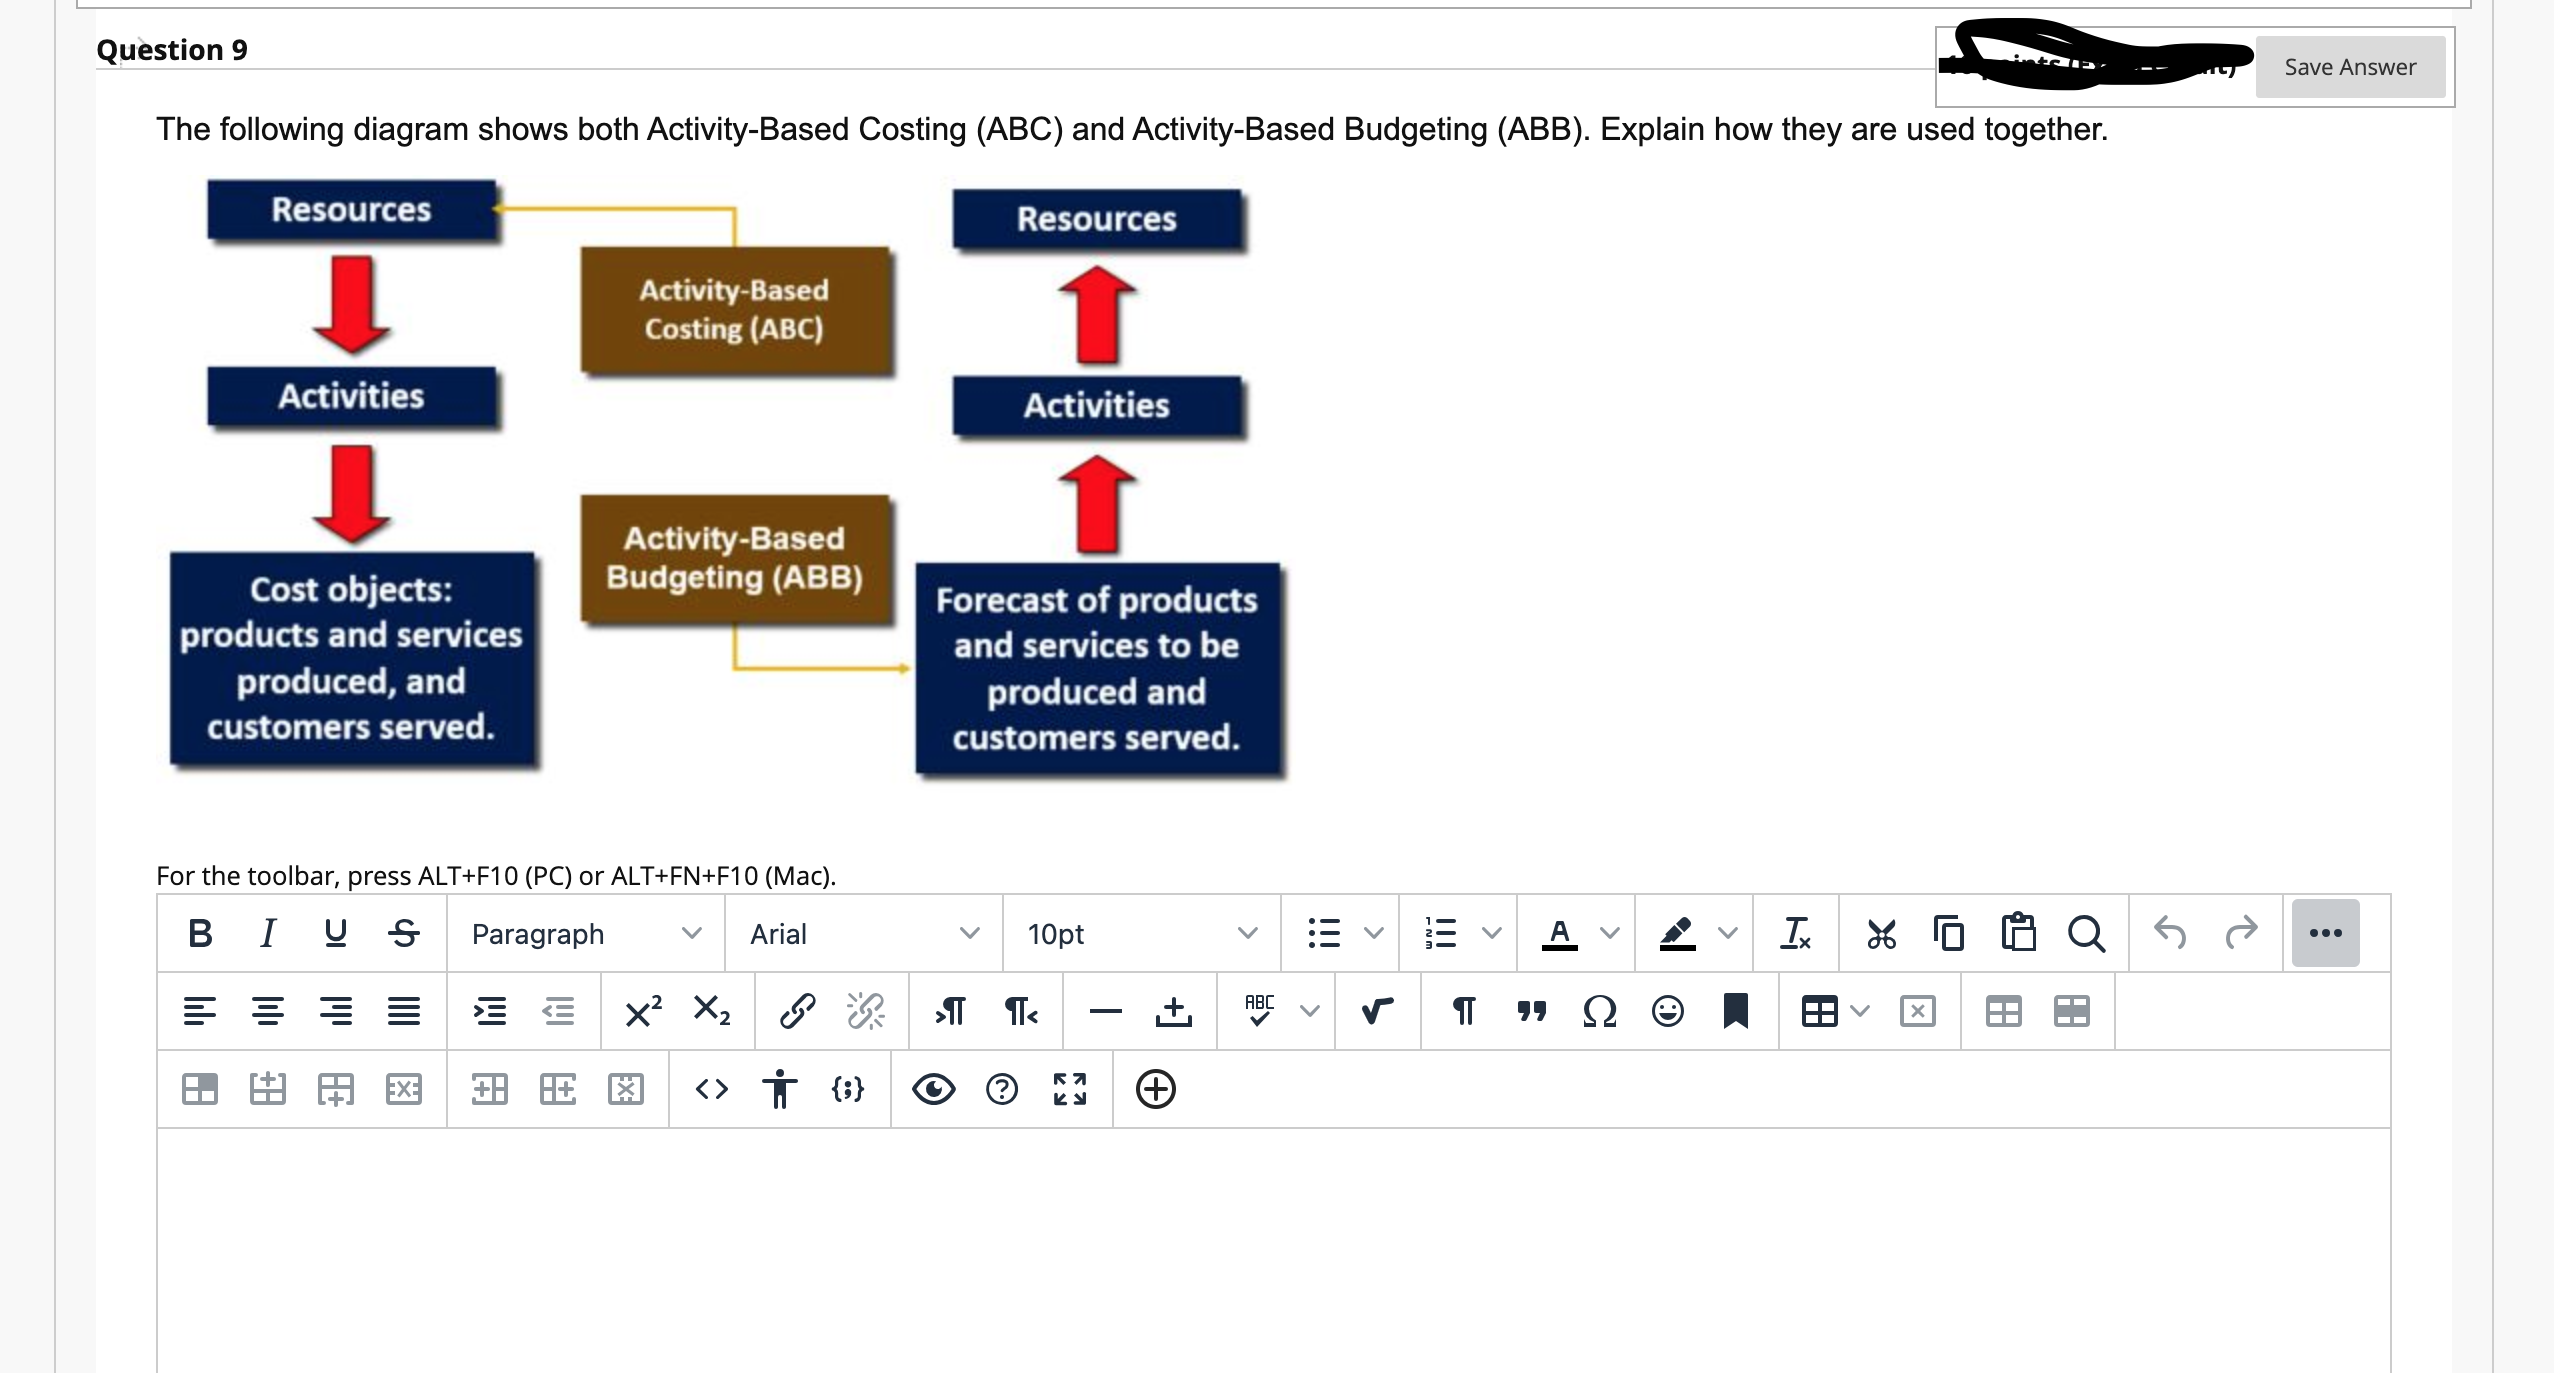Open source code view
Screen dimensions: 2554x1373
pos(711,1089)
